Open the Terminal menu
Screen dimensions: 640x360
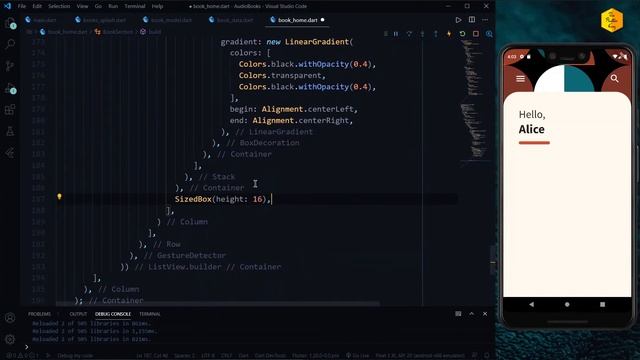135,6
